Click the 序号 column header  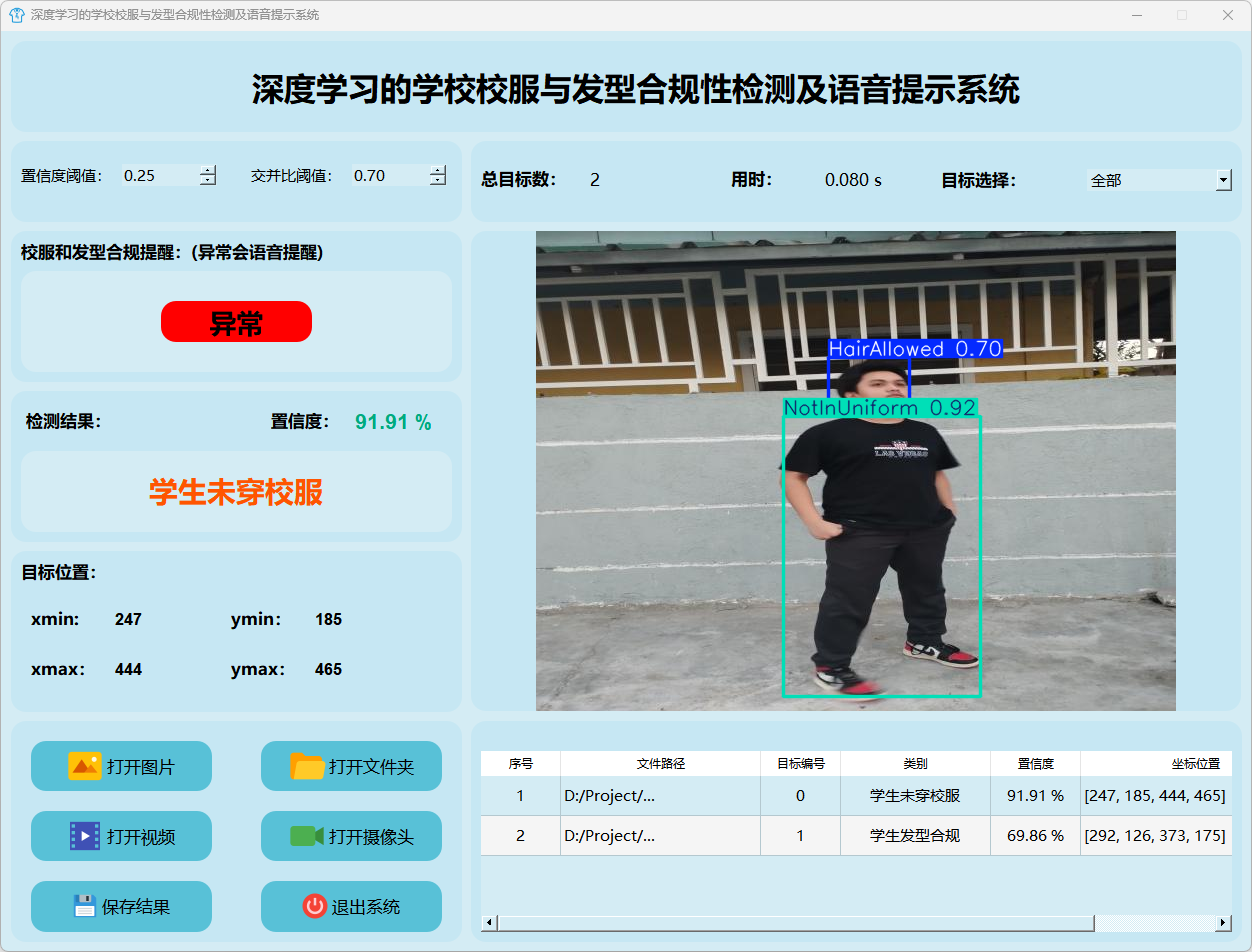pos(520,763)
